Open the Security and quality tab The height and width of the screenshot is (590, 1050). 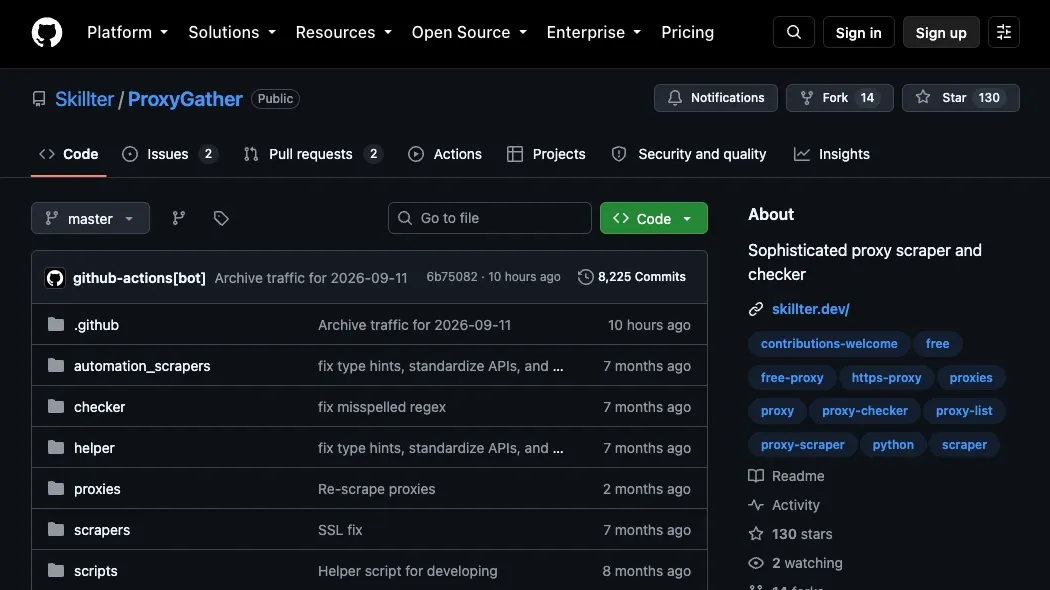coord(689,154)
